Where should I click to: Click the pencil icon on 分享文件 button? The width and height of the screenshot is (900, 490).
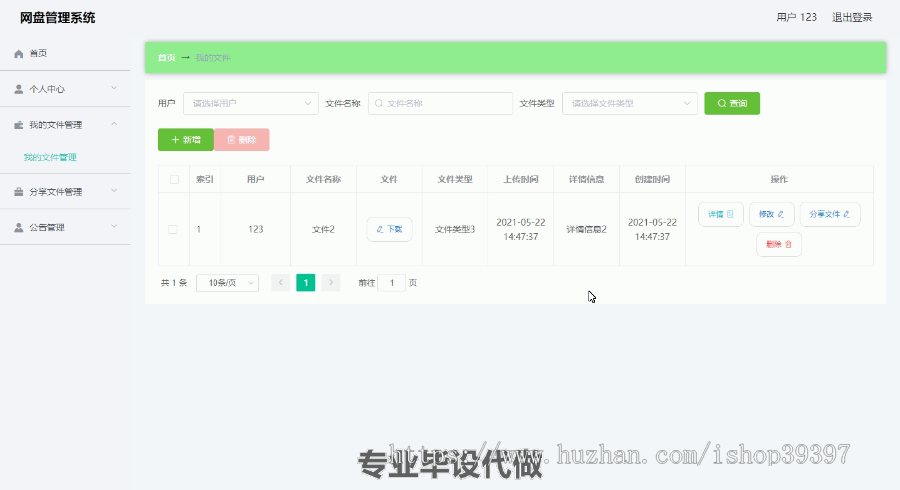coord(847,214)
